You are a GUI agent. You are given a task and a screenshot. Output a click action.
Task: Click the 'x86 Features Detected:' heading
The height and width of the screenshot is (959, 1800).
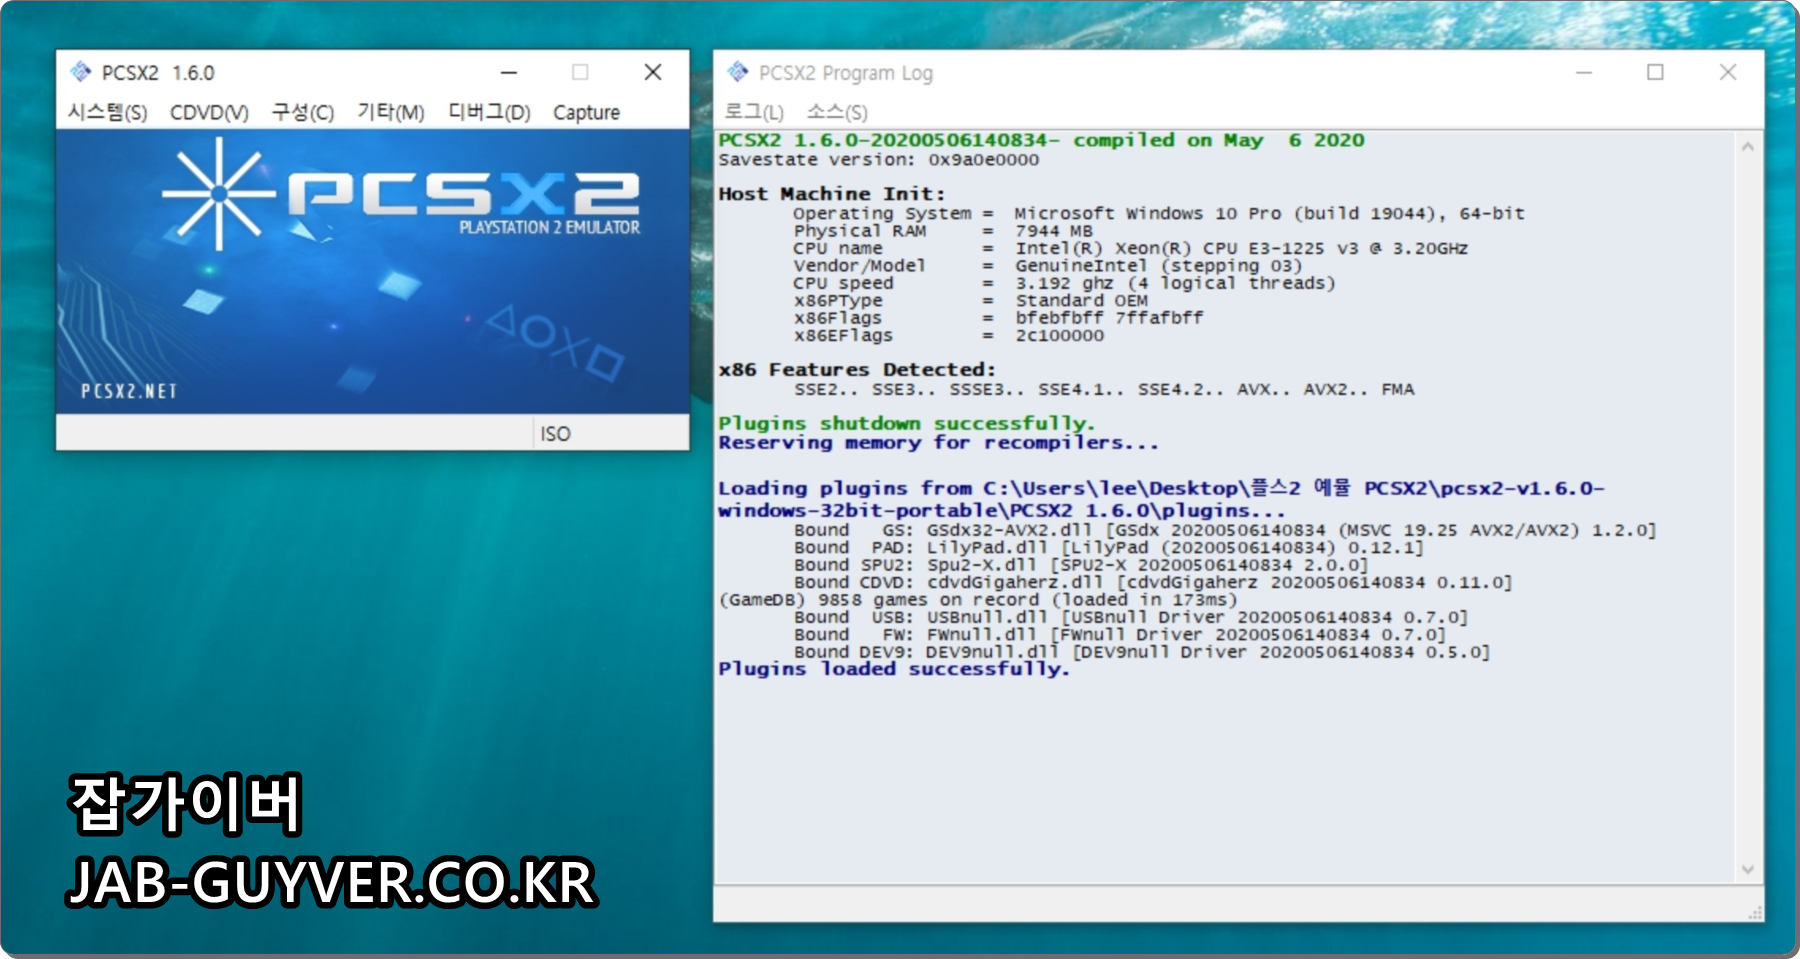click(x=857, y=370)
